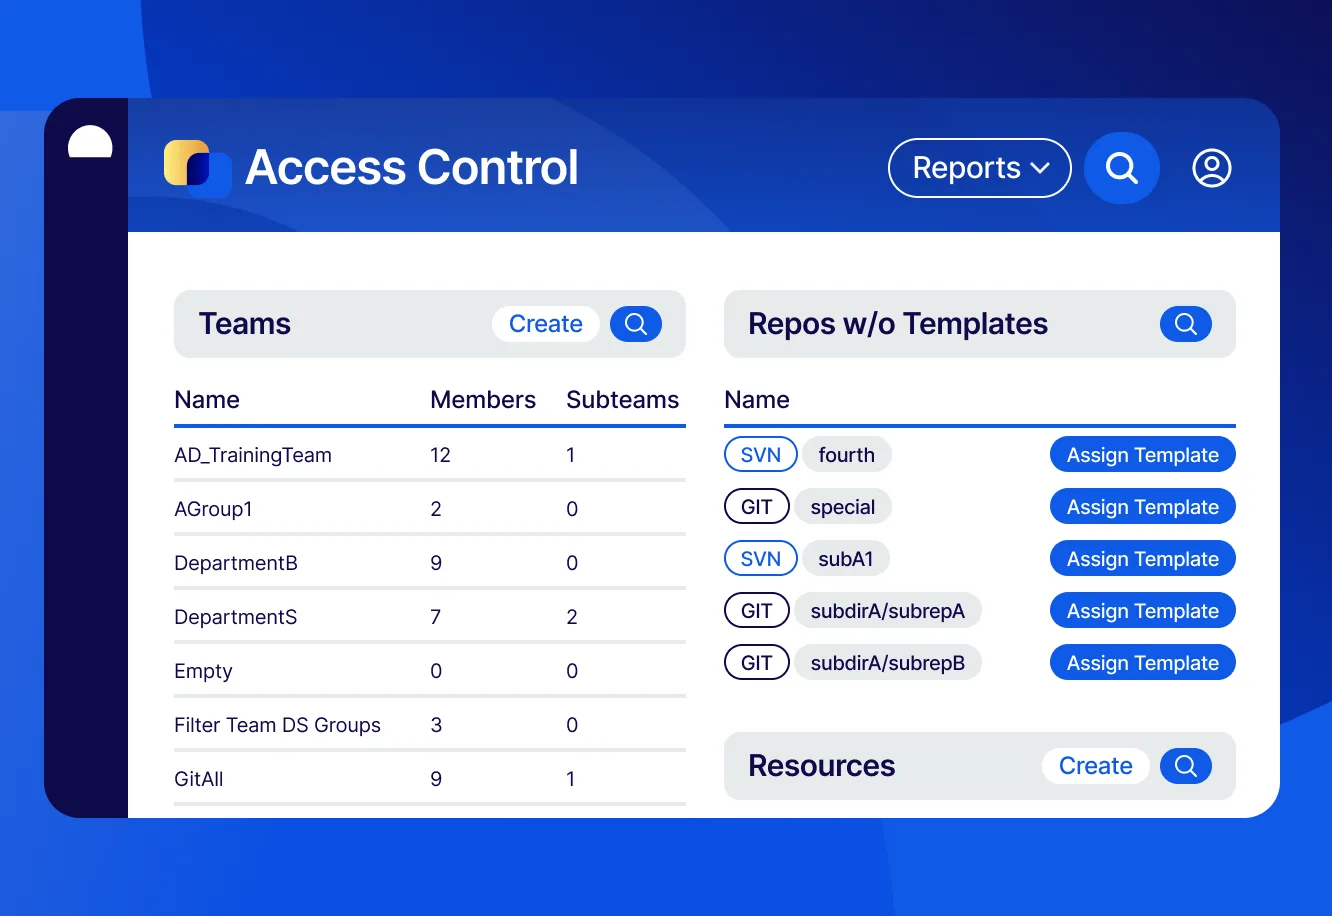Click the SVN tag beside fourth

point(760,455)
